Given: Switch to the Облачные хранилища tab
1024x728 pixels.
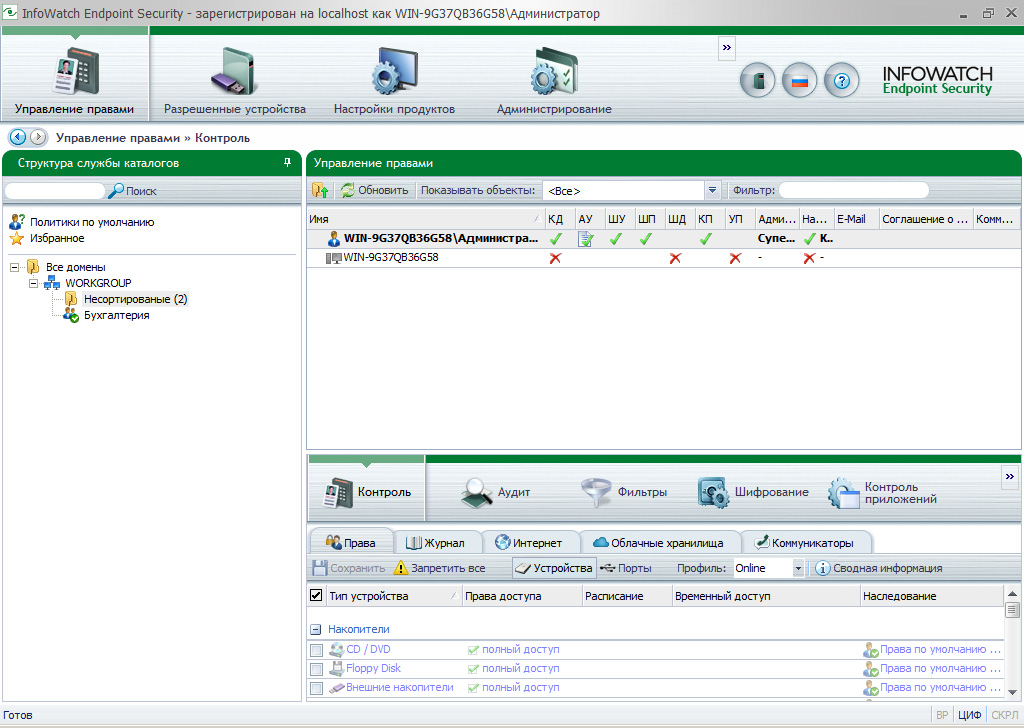Looking at the screenshot, I should point(658,543).
